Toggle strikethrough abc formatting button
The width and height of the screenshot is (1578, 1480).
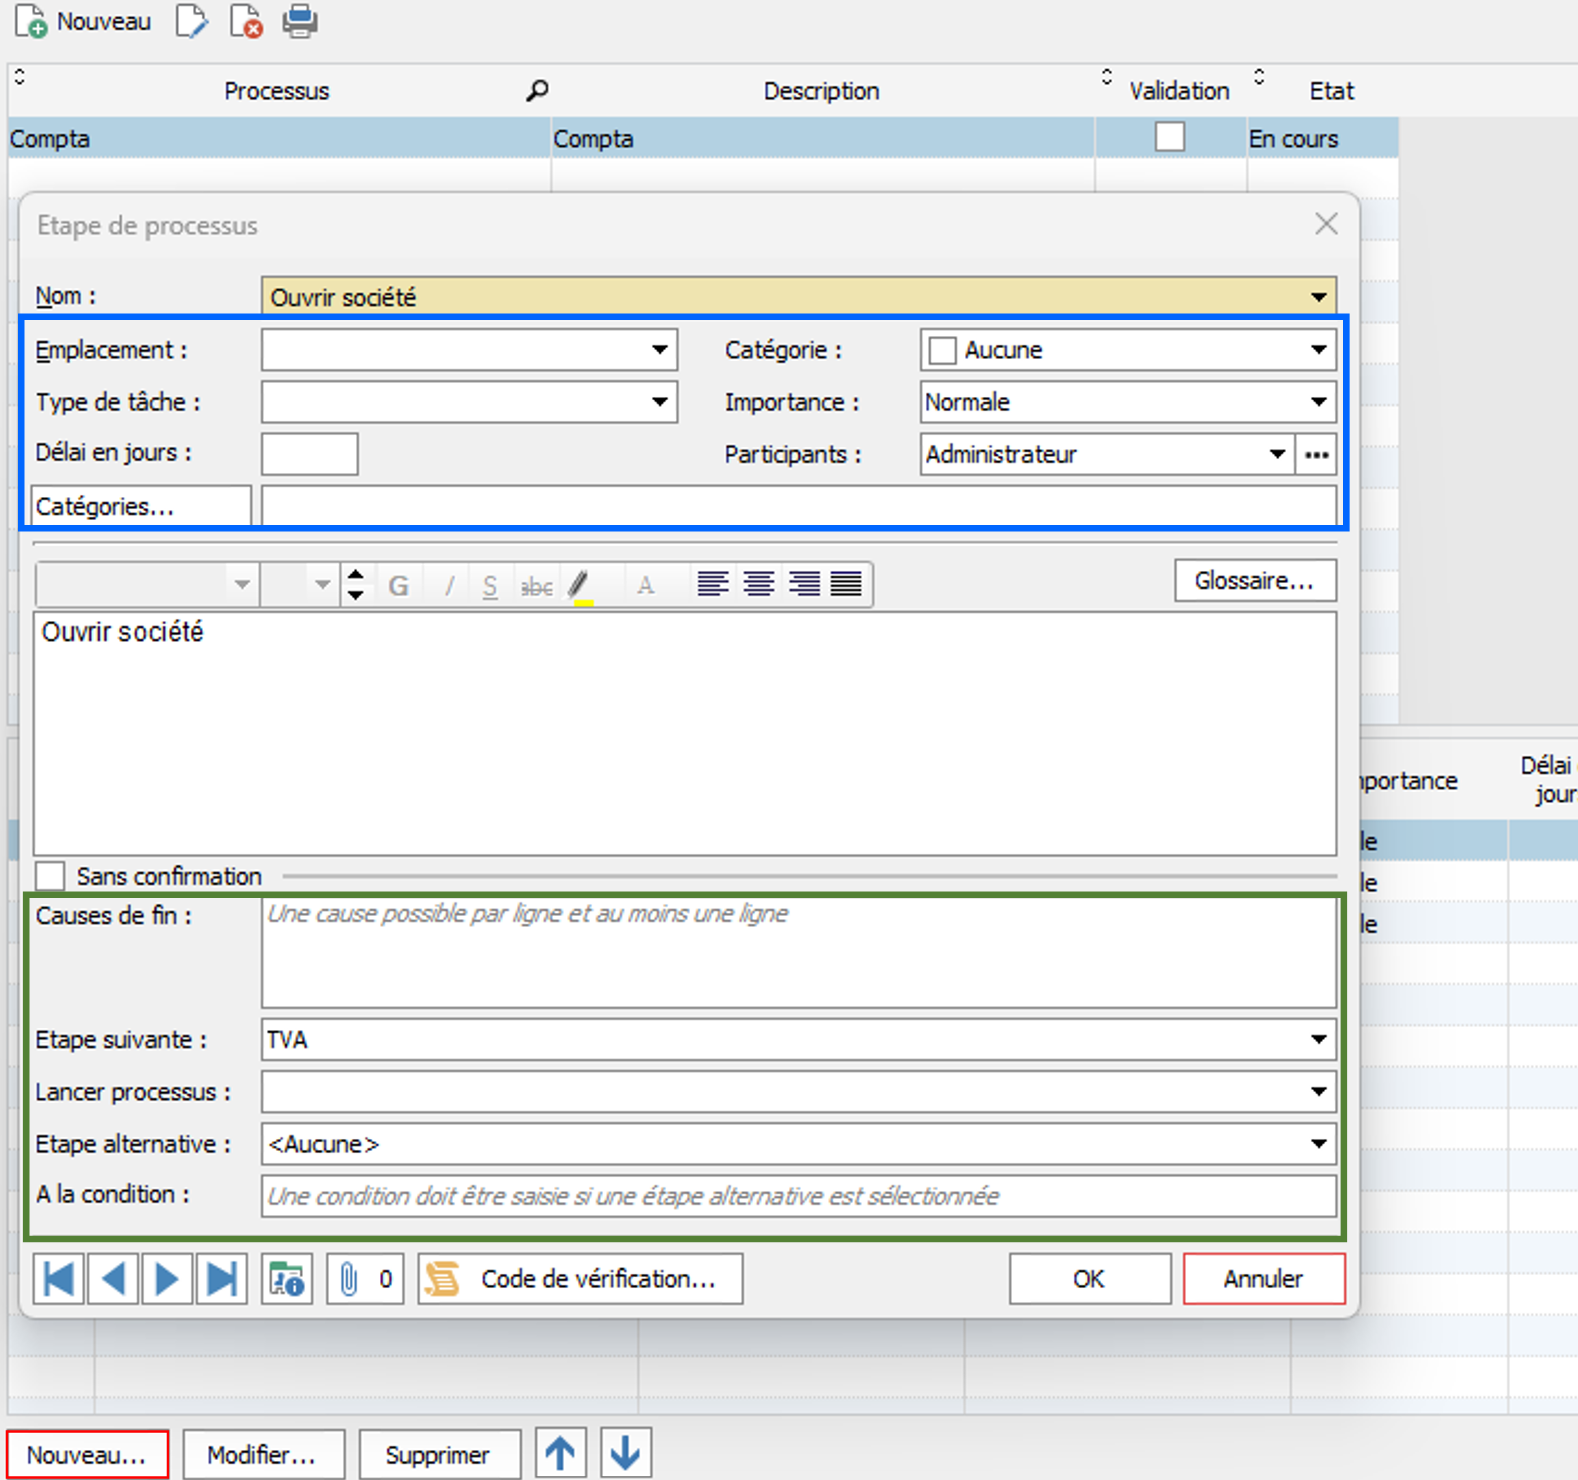(x=536, y=585)
